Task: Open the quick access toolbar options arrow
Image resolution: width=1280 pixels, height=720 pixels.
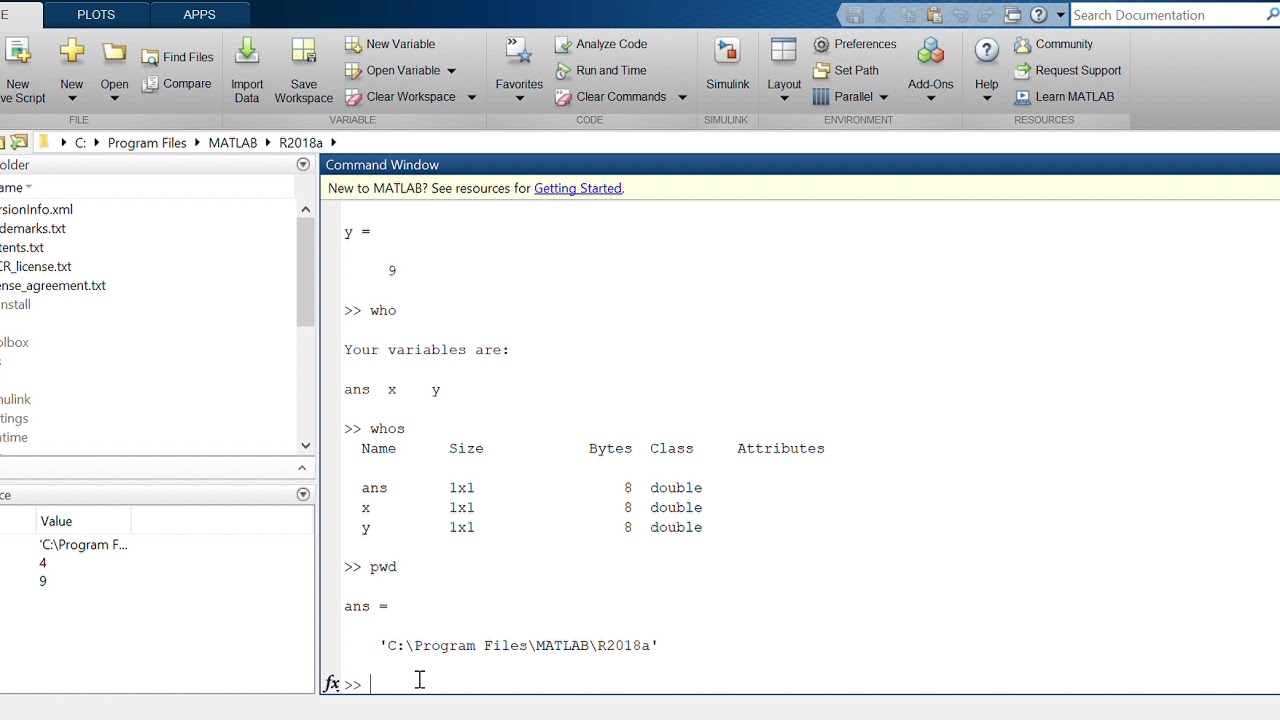Action: coord(1062,15)
